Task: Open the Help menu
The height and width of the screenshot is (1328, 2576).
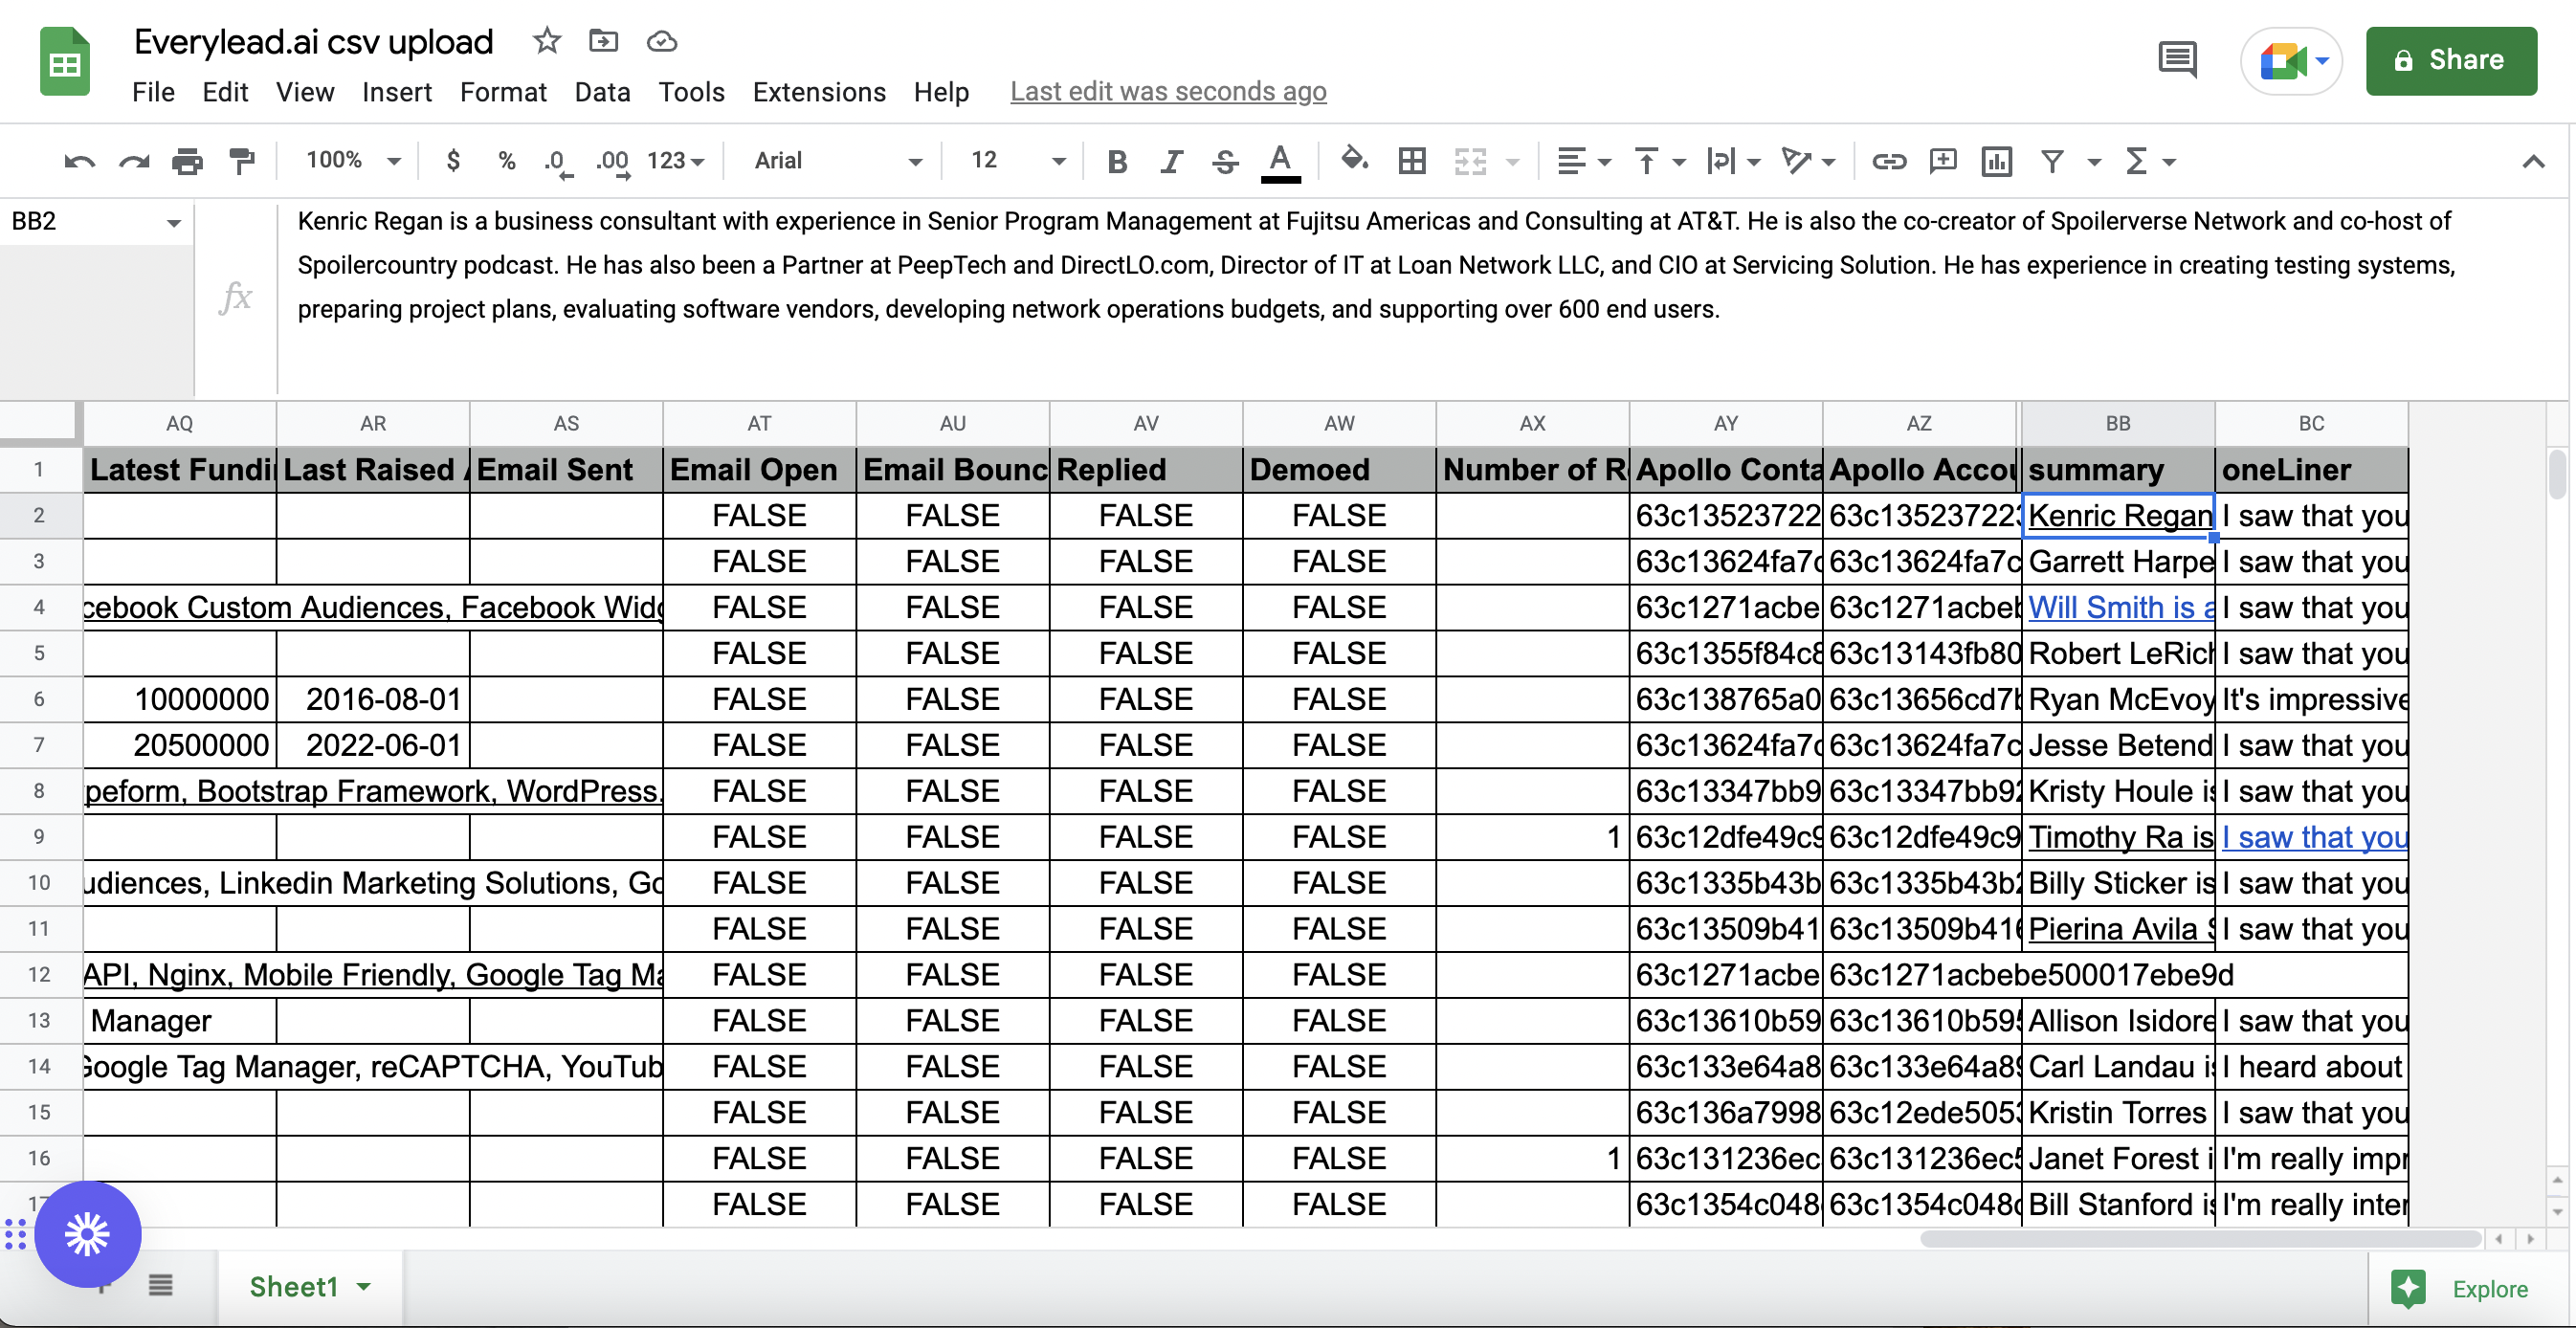Action: [x=941, y=92]
